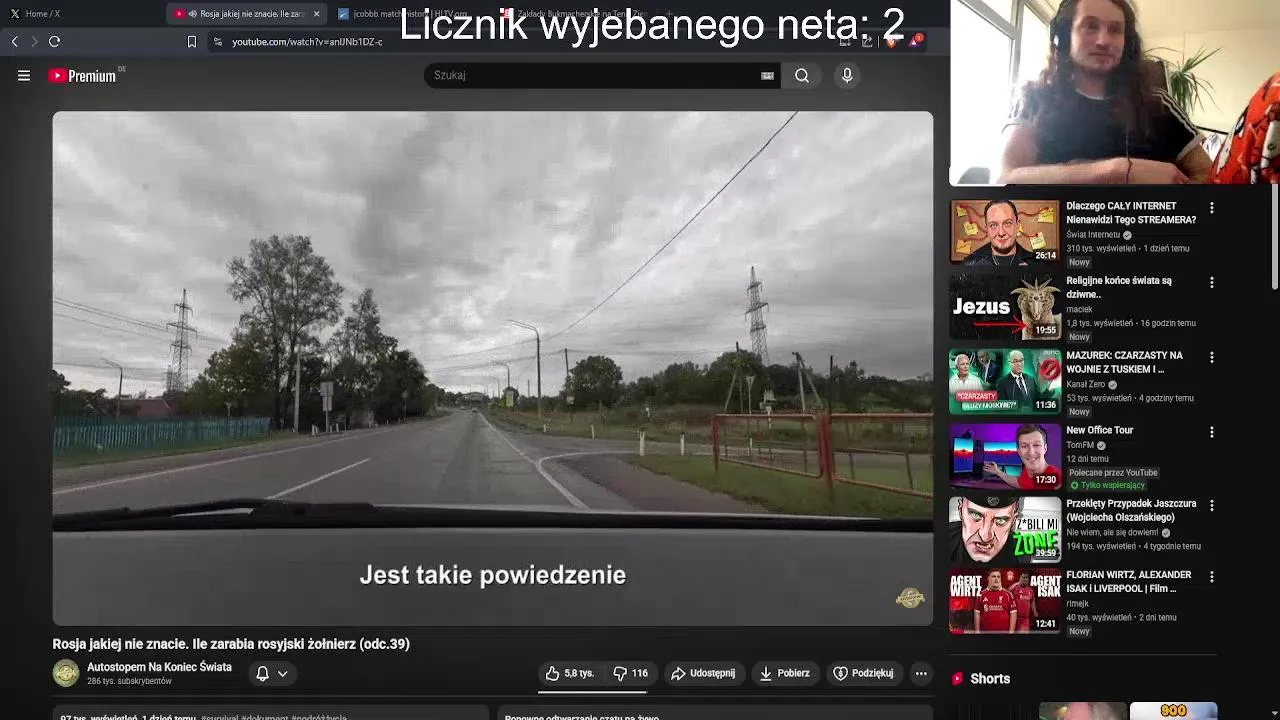Click the video player to pause playback
Viewport: 1280px width, 720px height.
click(493, 368)
